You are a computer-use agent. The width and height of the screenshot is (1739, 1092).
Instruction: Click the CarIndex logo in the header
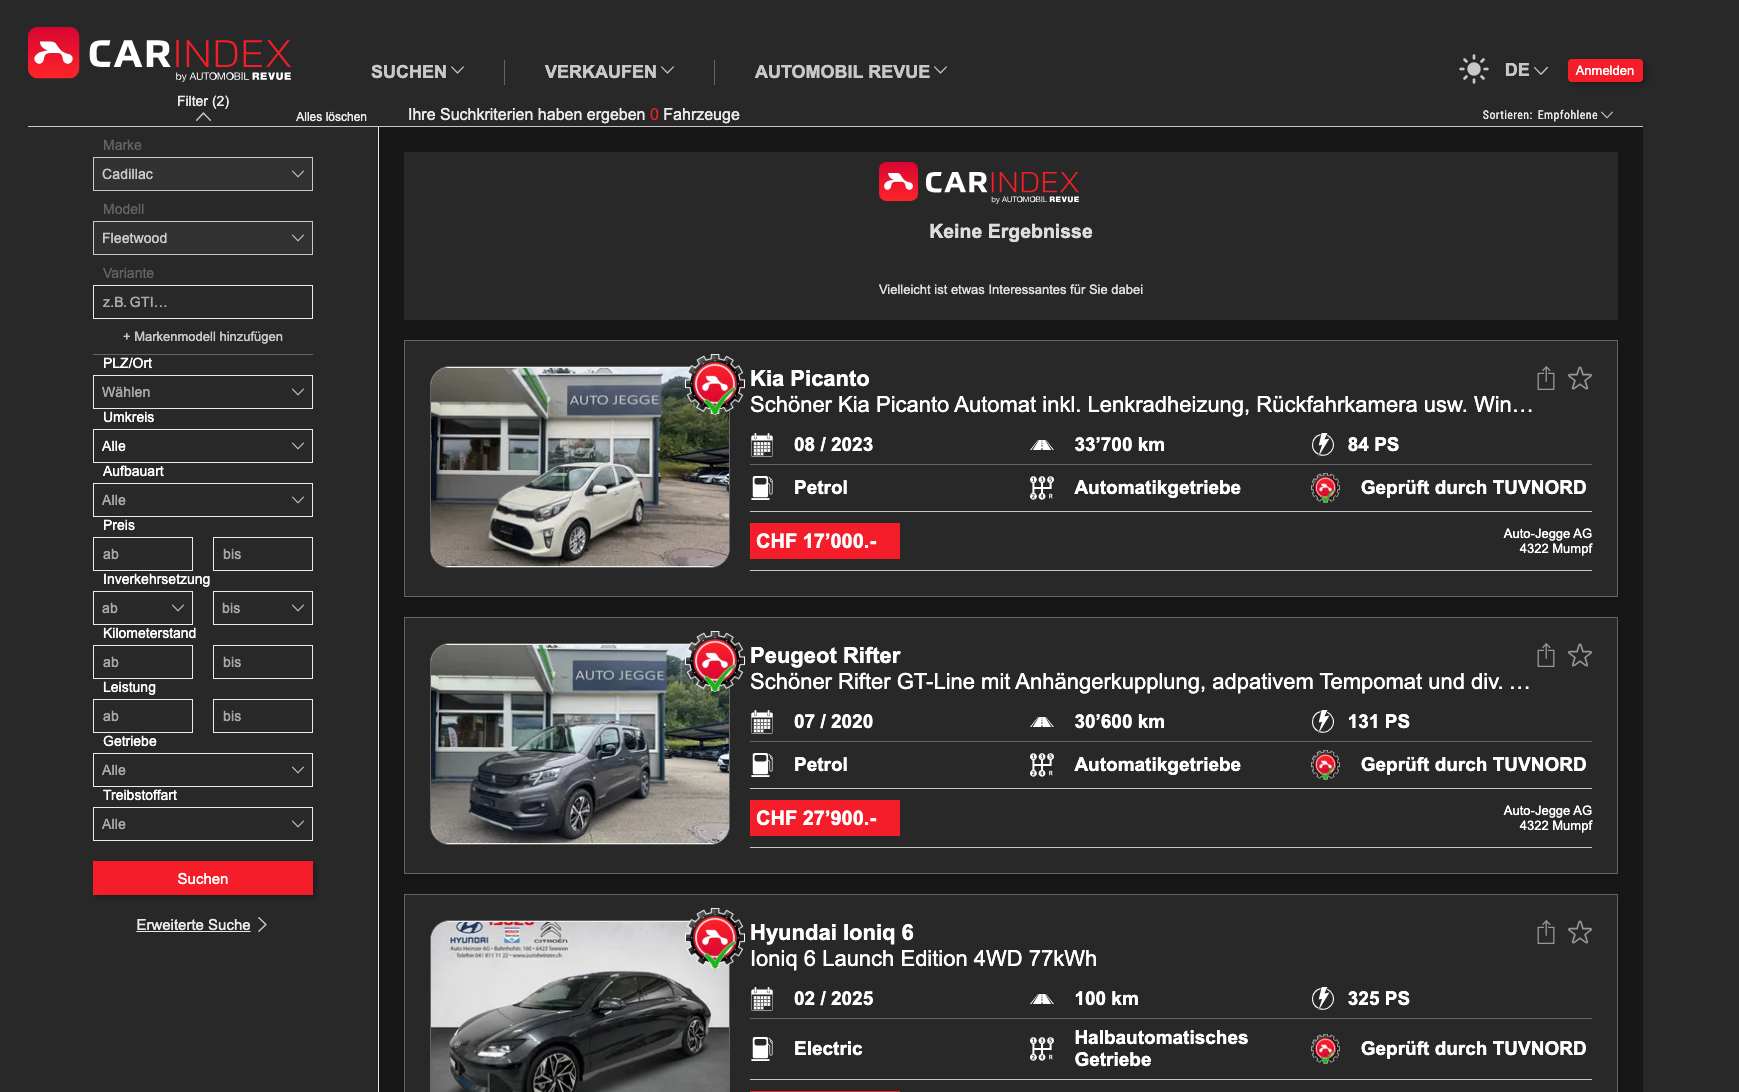click(160, 54)
